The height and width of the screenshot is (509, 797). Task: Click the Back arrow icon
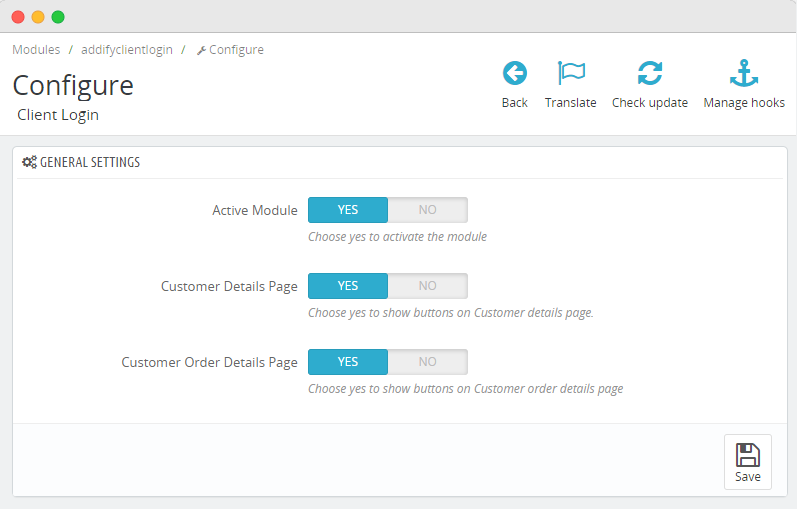[x=514, y=74]
